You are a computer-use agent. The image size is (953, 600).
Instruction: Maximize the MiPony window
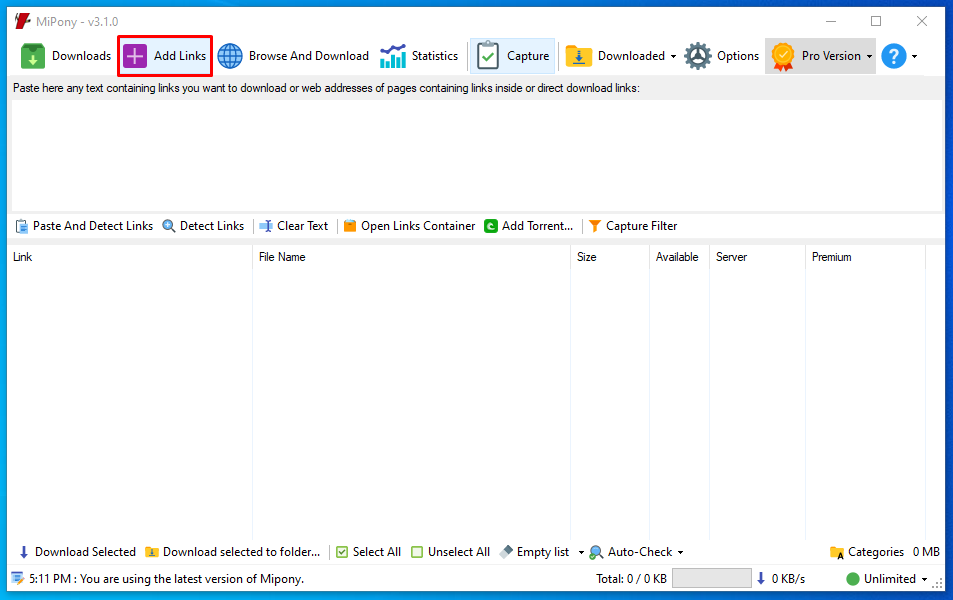[876, 21]
